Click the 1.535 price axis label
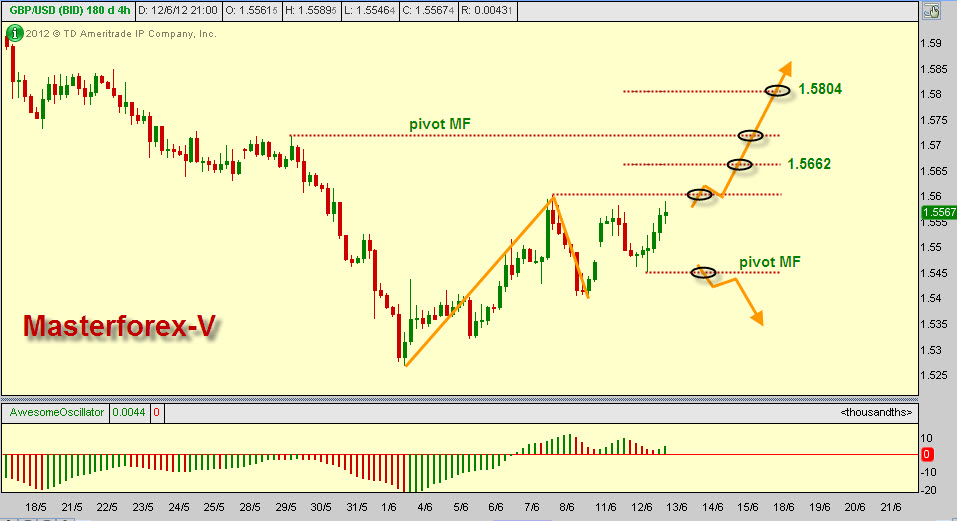Viewport: 957px width, 521px height. click(934, 324)
